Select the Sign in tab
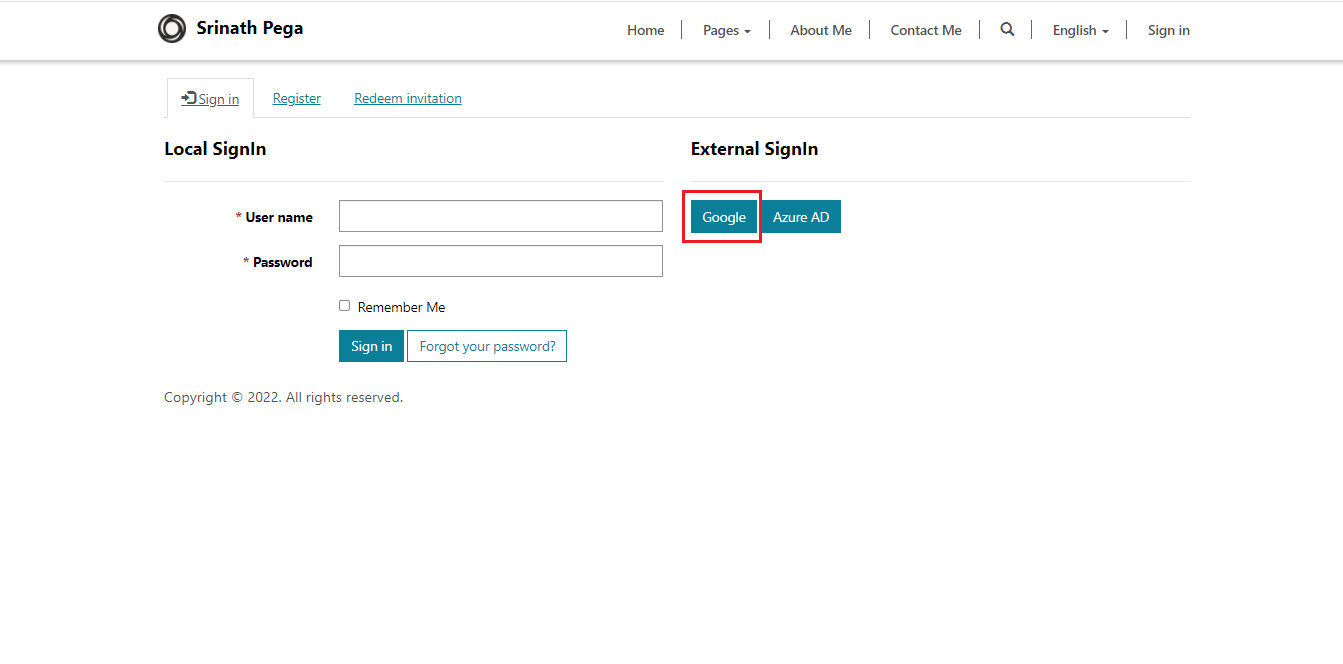The height and width of the screenshot is (664, 1343). click(218, 100)
